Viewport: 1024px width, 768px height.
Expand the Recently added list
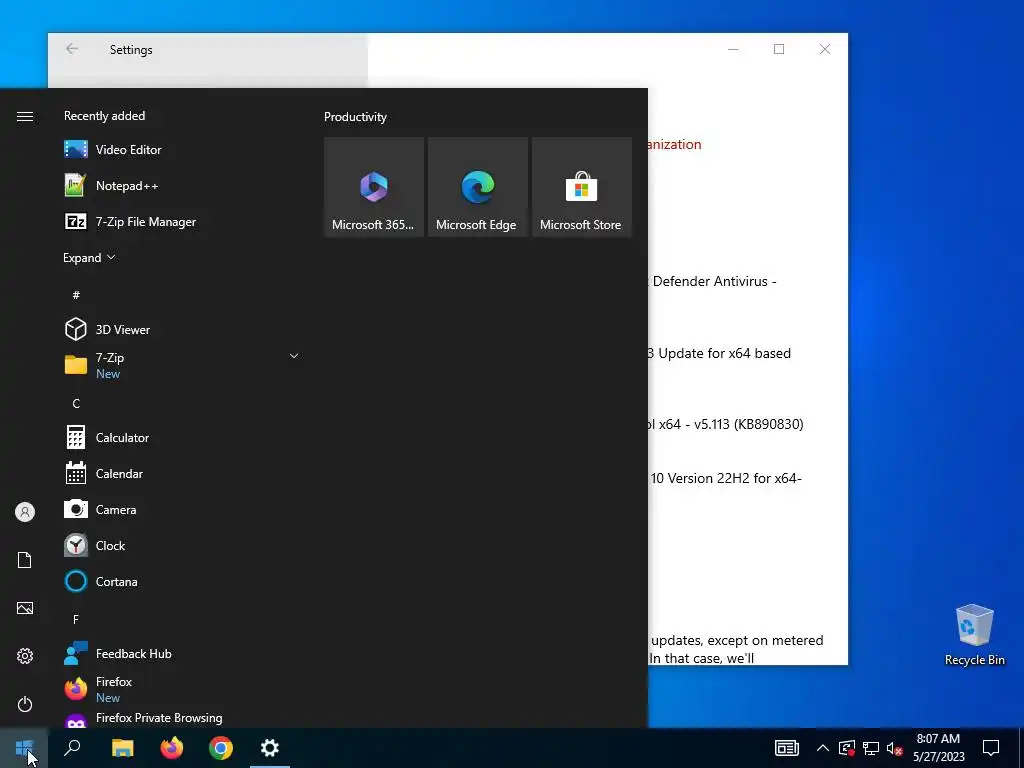click(89, 257)
